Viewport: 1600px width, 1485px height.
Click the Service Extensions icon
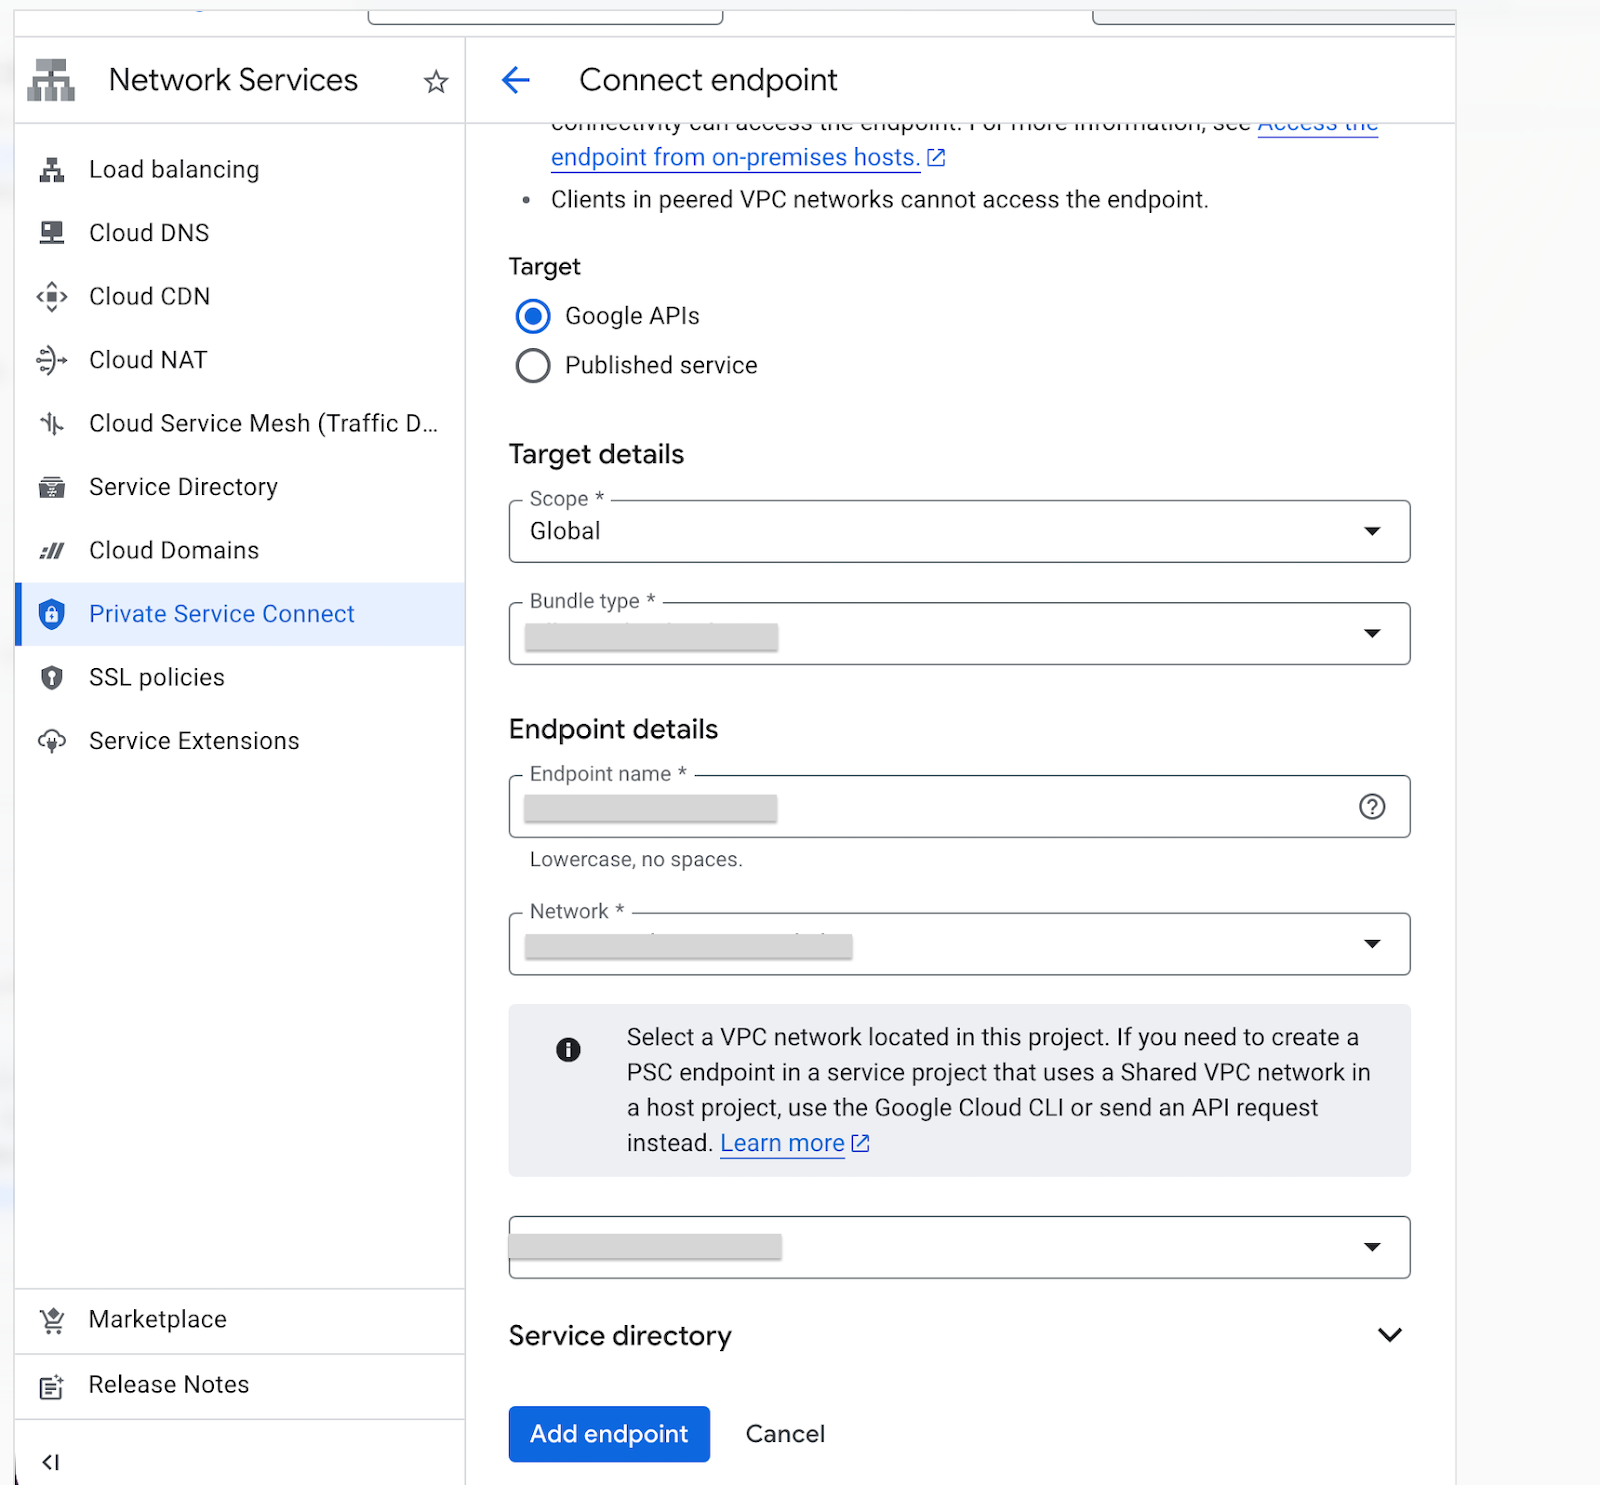[52, 741]
